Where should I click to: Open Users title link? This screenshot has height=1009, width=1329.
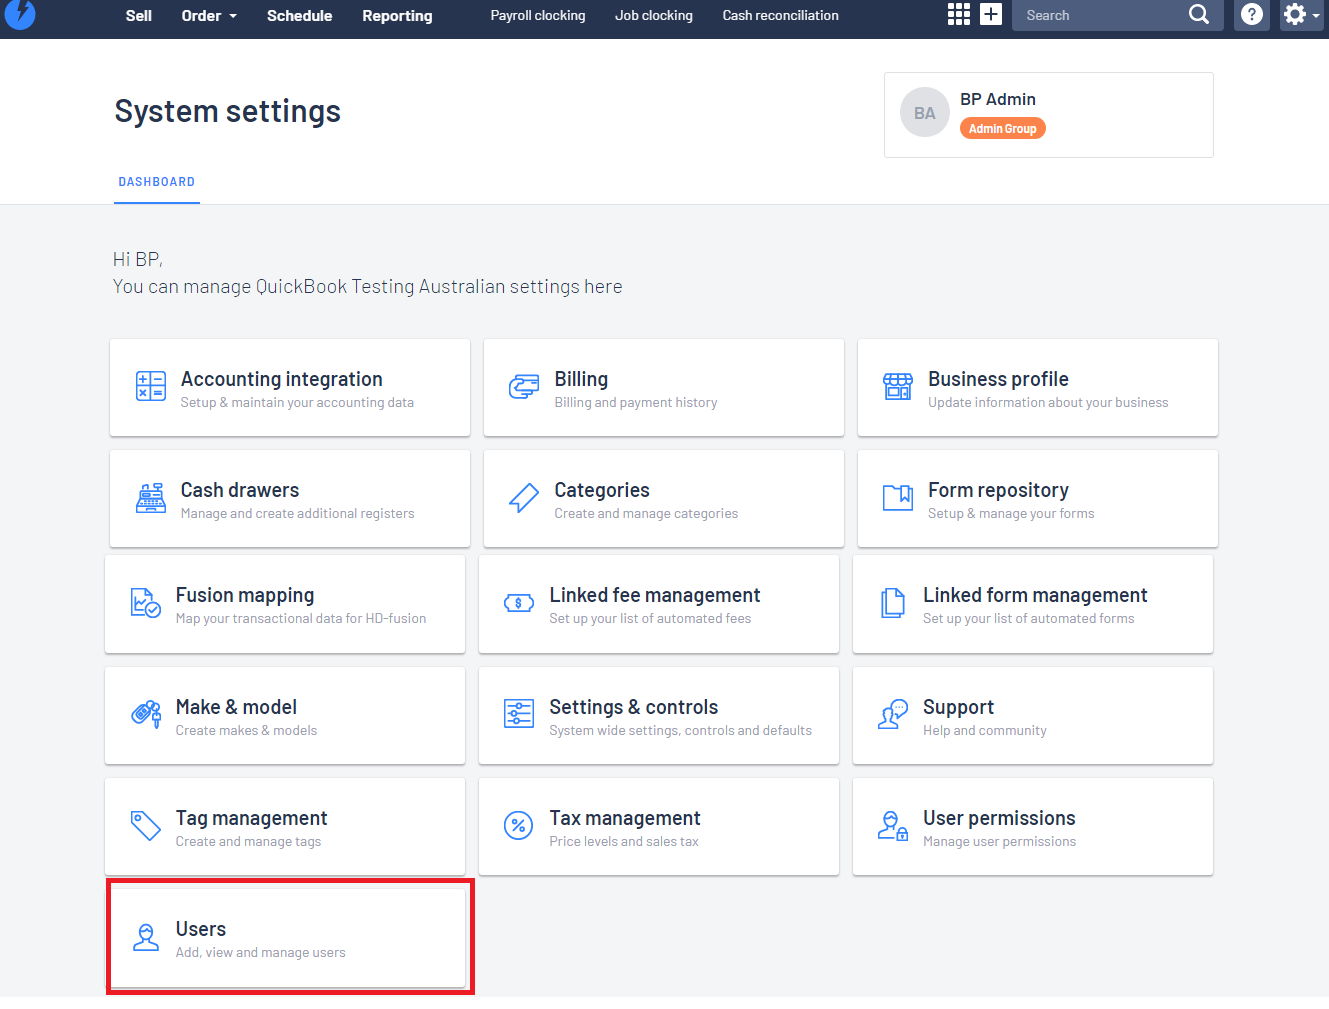[x=201, y=929]
